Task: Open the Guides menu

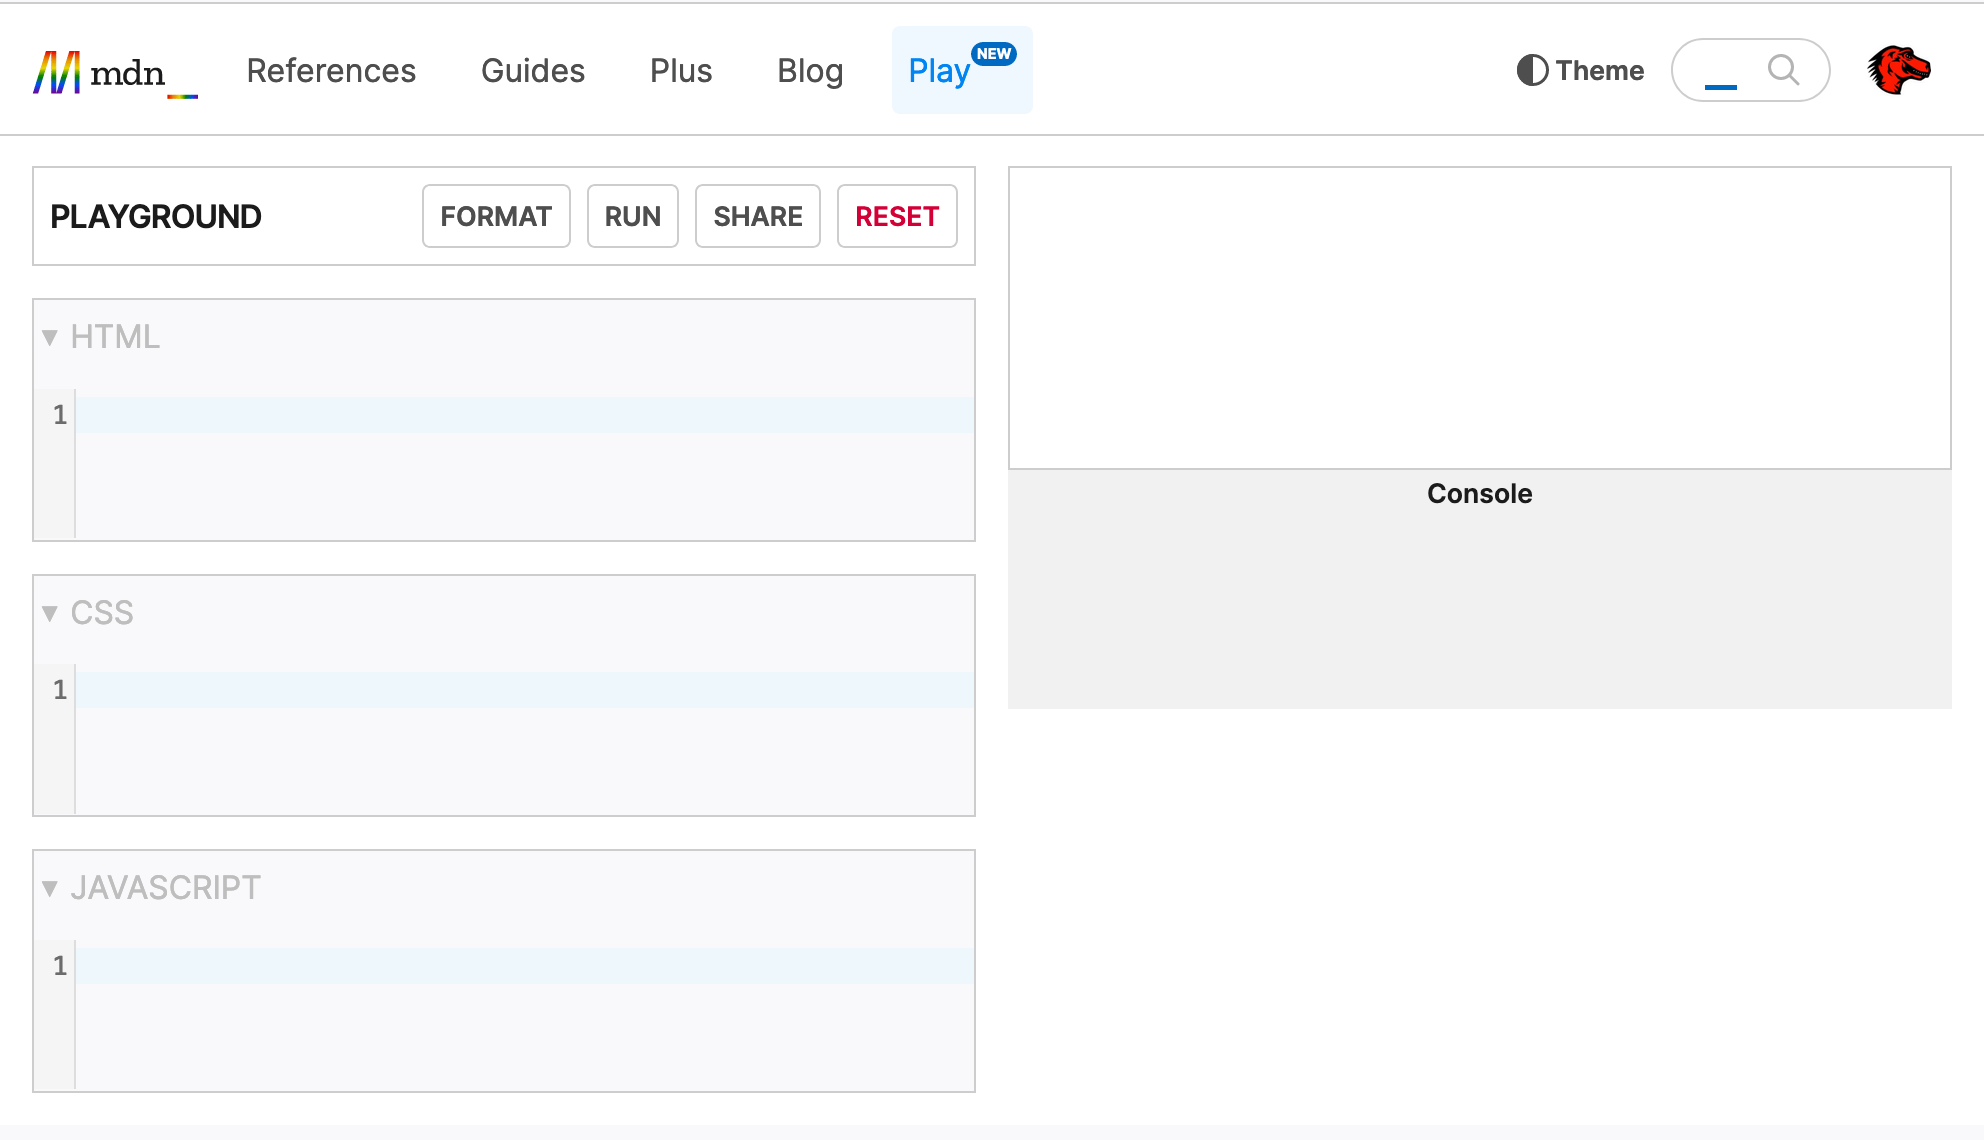Action: point(533,71)
